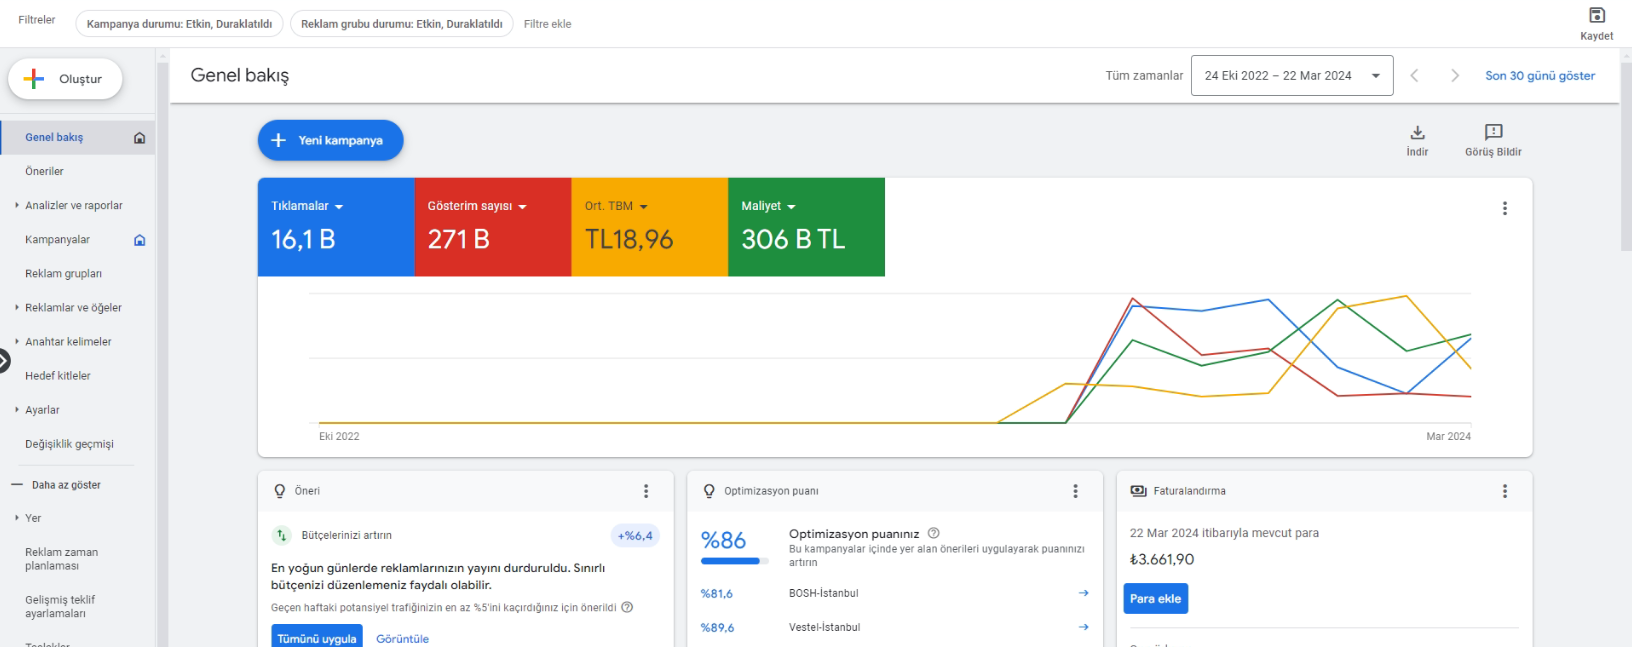Open Kampanyalar in sidebar
Image resolution: width=1632 pixels, height=647 pixels.
(57, 240)
